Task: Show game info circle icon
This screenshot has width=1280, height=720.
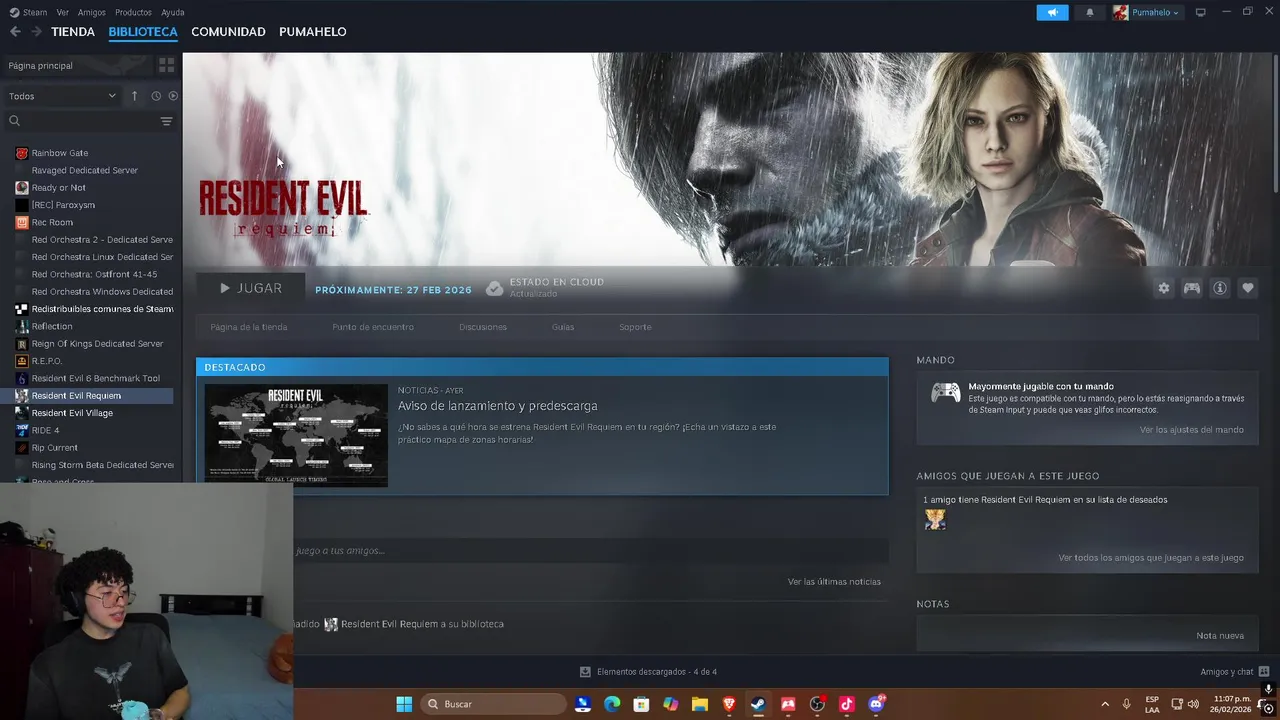Action: 1220,288
